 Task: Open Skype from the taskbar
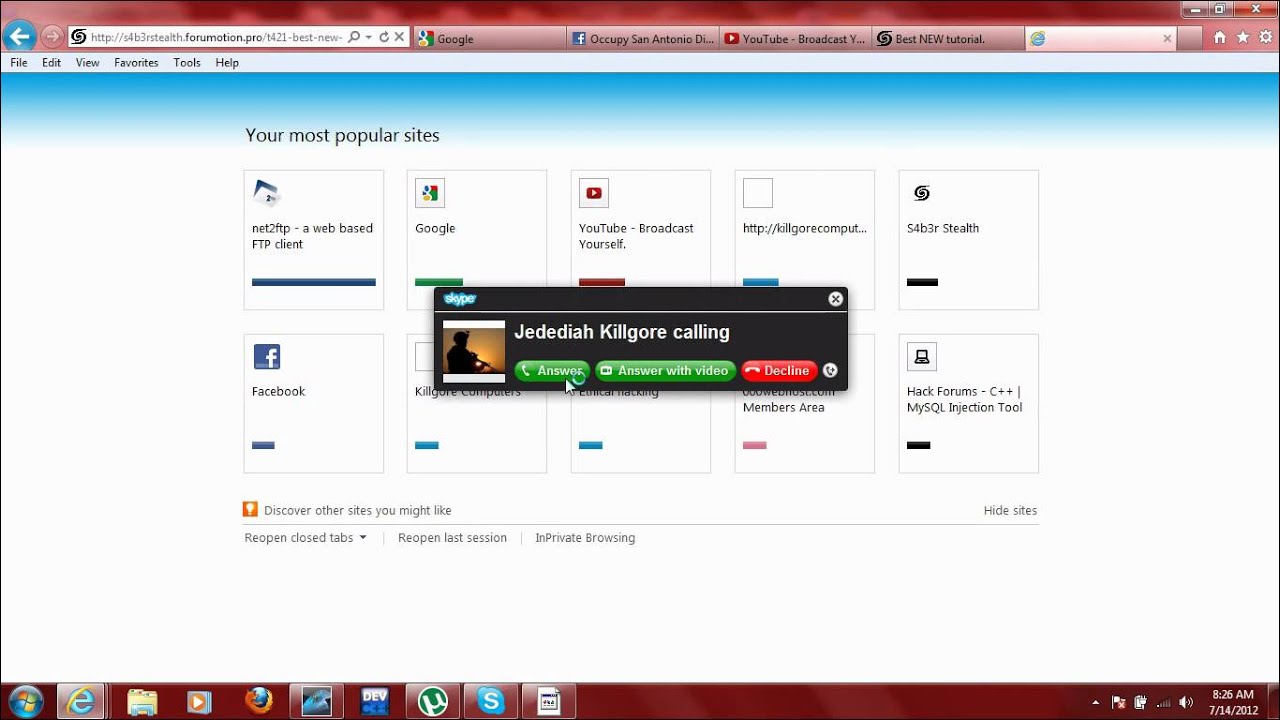[x=491, y=701]
